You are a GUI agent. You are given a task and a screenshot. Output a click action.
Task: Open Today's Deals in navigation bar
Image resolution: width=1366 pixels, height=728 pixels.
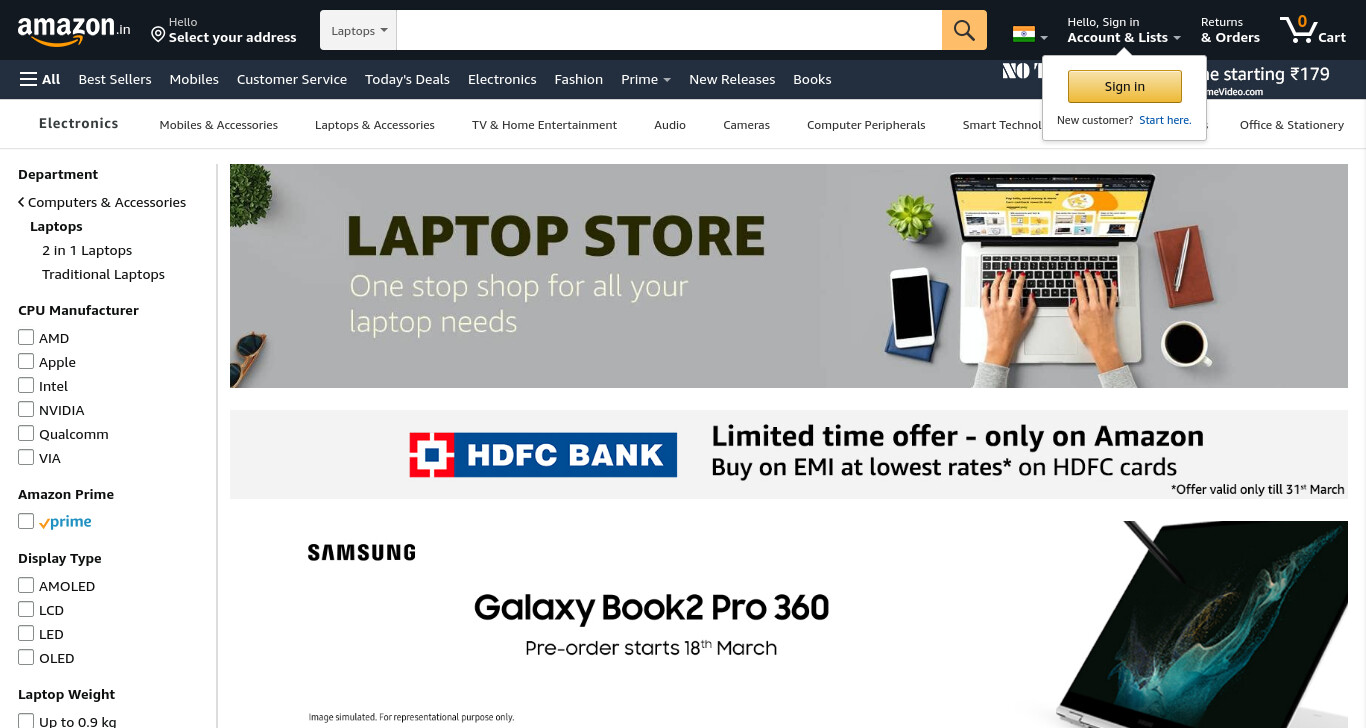tap(407, 79)
